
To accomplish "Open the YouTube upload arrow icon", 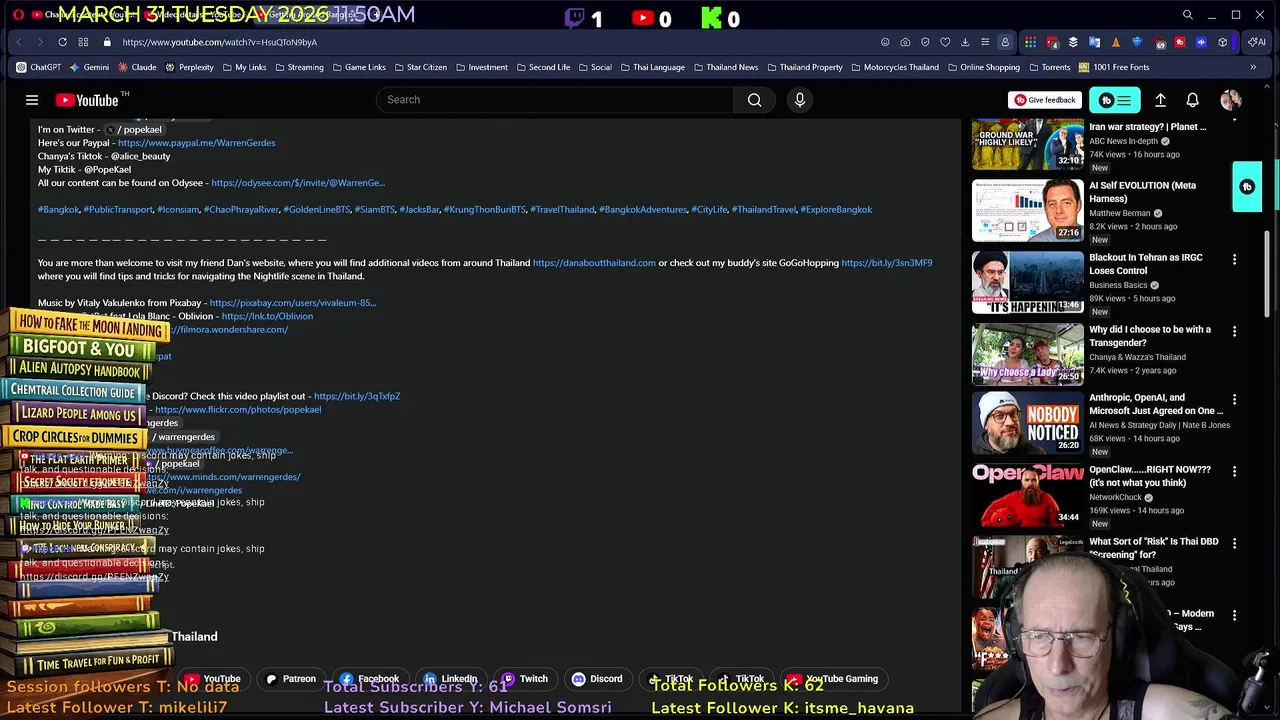I will (x=1160, y=100).
